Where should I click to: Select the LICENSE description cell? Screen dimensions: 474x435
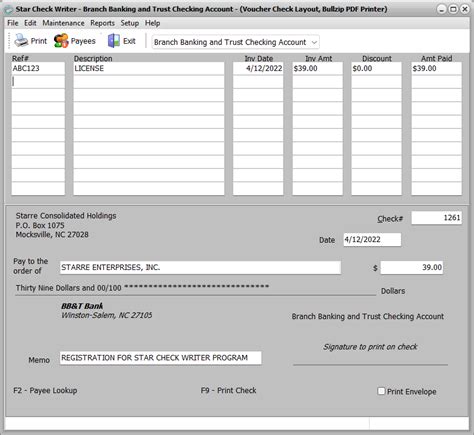click(149, 68)
